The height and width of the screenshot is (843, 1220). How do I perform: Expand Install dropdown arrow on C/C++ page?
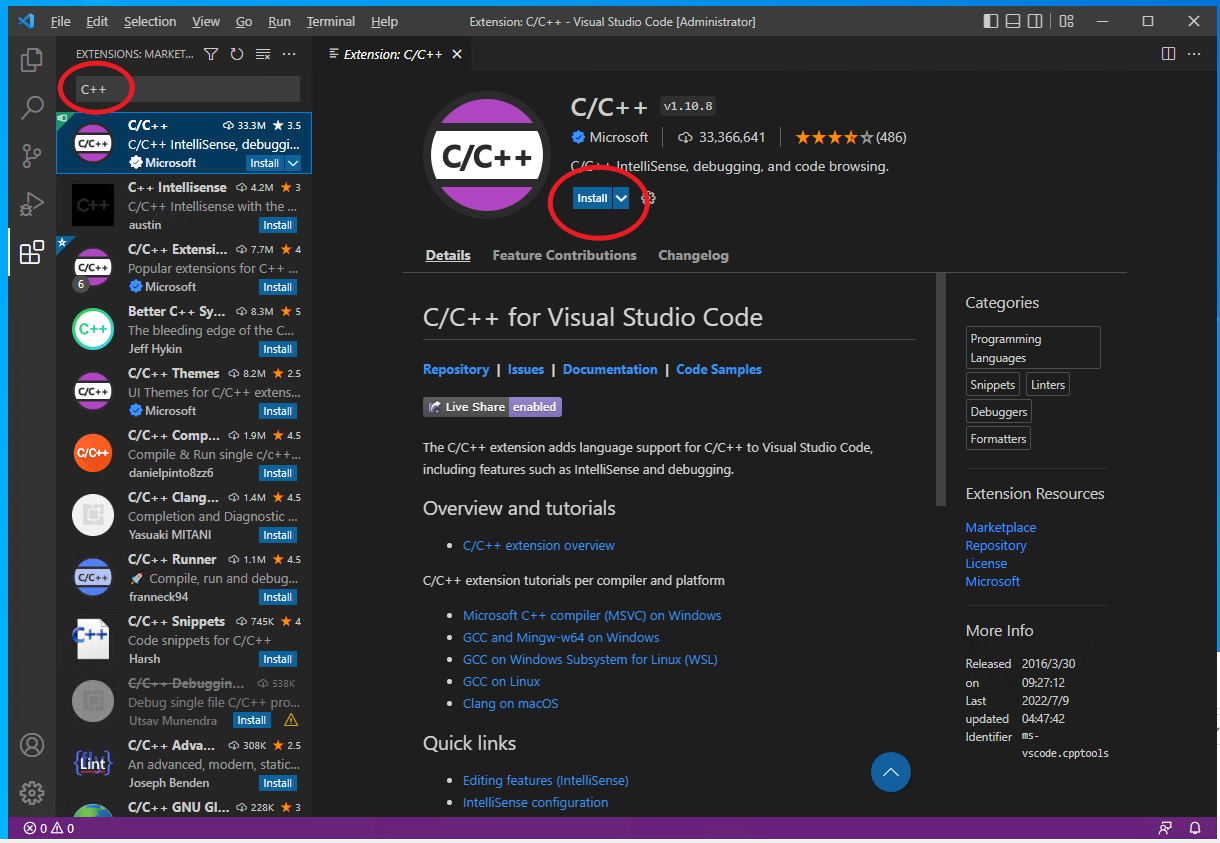coord(621,198)
